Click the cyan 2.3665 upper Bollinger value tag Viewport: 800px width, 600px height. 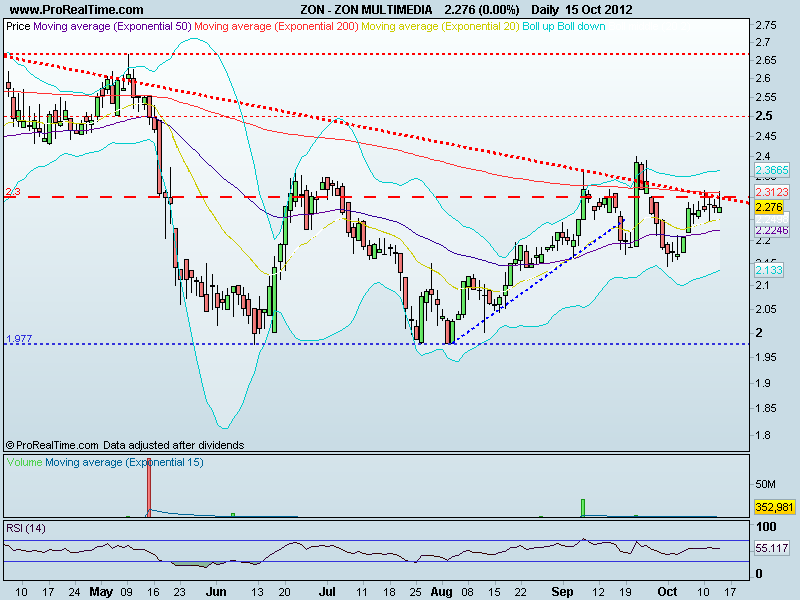coord(772,170)
